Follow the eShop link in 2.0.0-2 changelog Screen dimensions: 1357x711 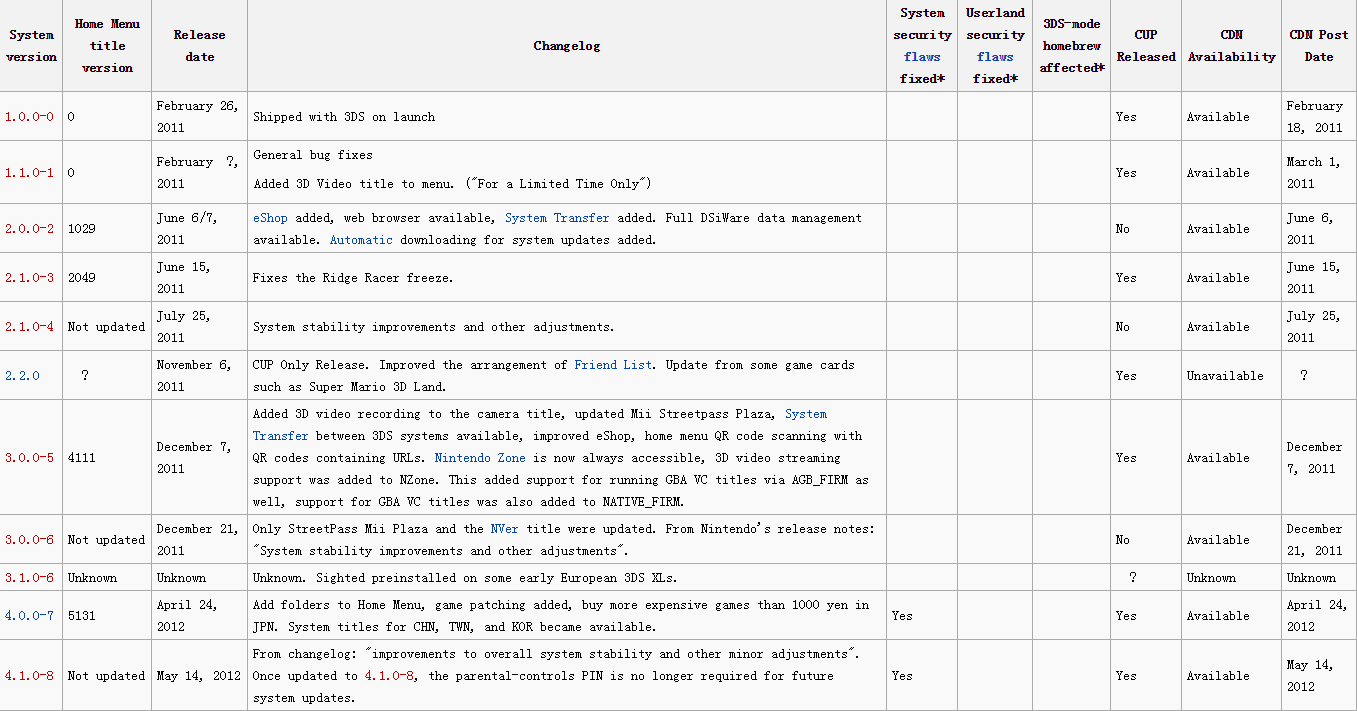tap(271, 218)
